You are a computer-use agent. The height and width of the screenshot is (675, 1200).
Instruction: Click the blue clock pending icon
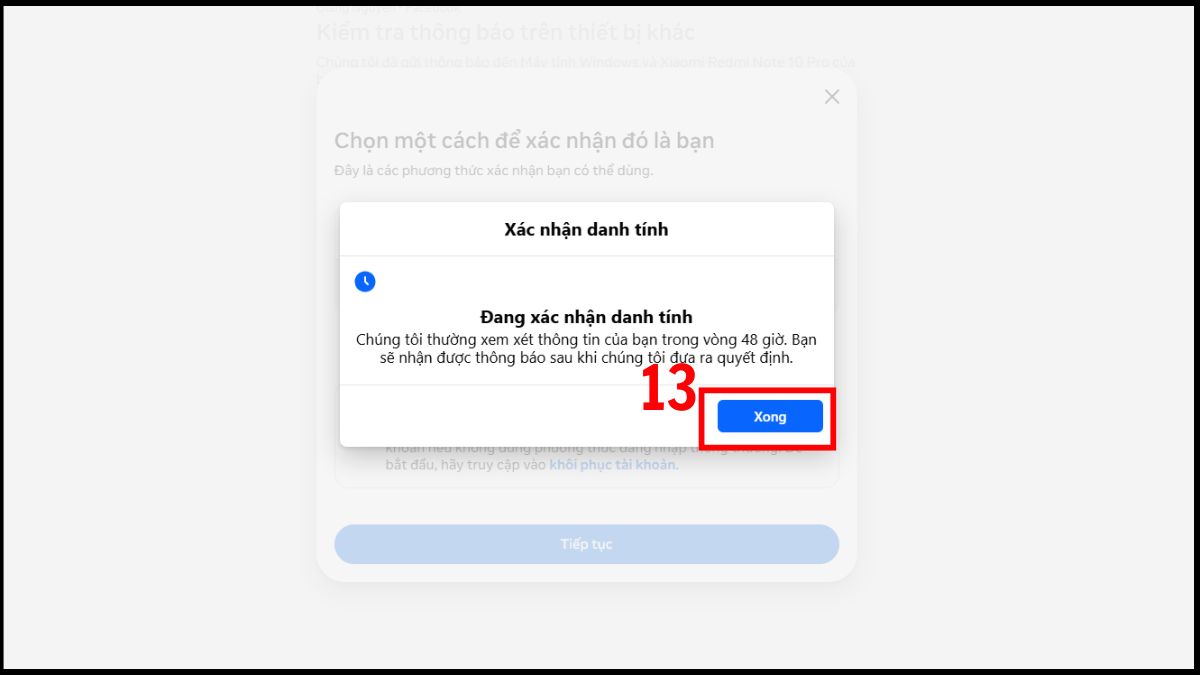(365, 282)
